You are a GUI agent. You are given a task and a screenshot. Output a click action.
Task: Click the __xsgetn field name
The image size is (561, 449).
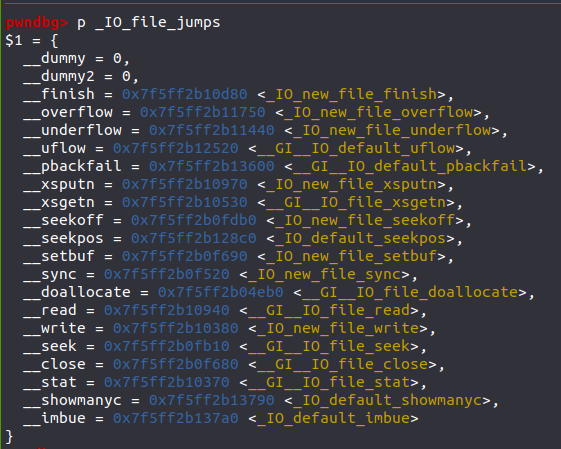coord(59,202)
